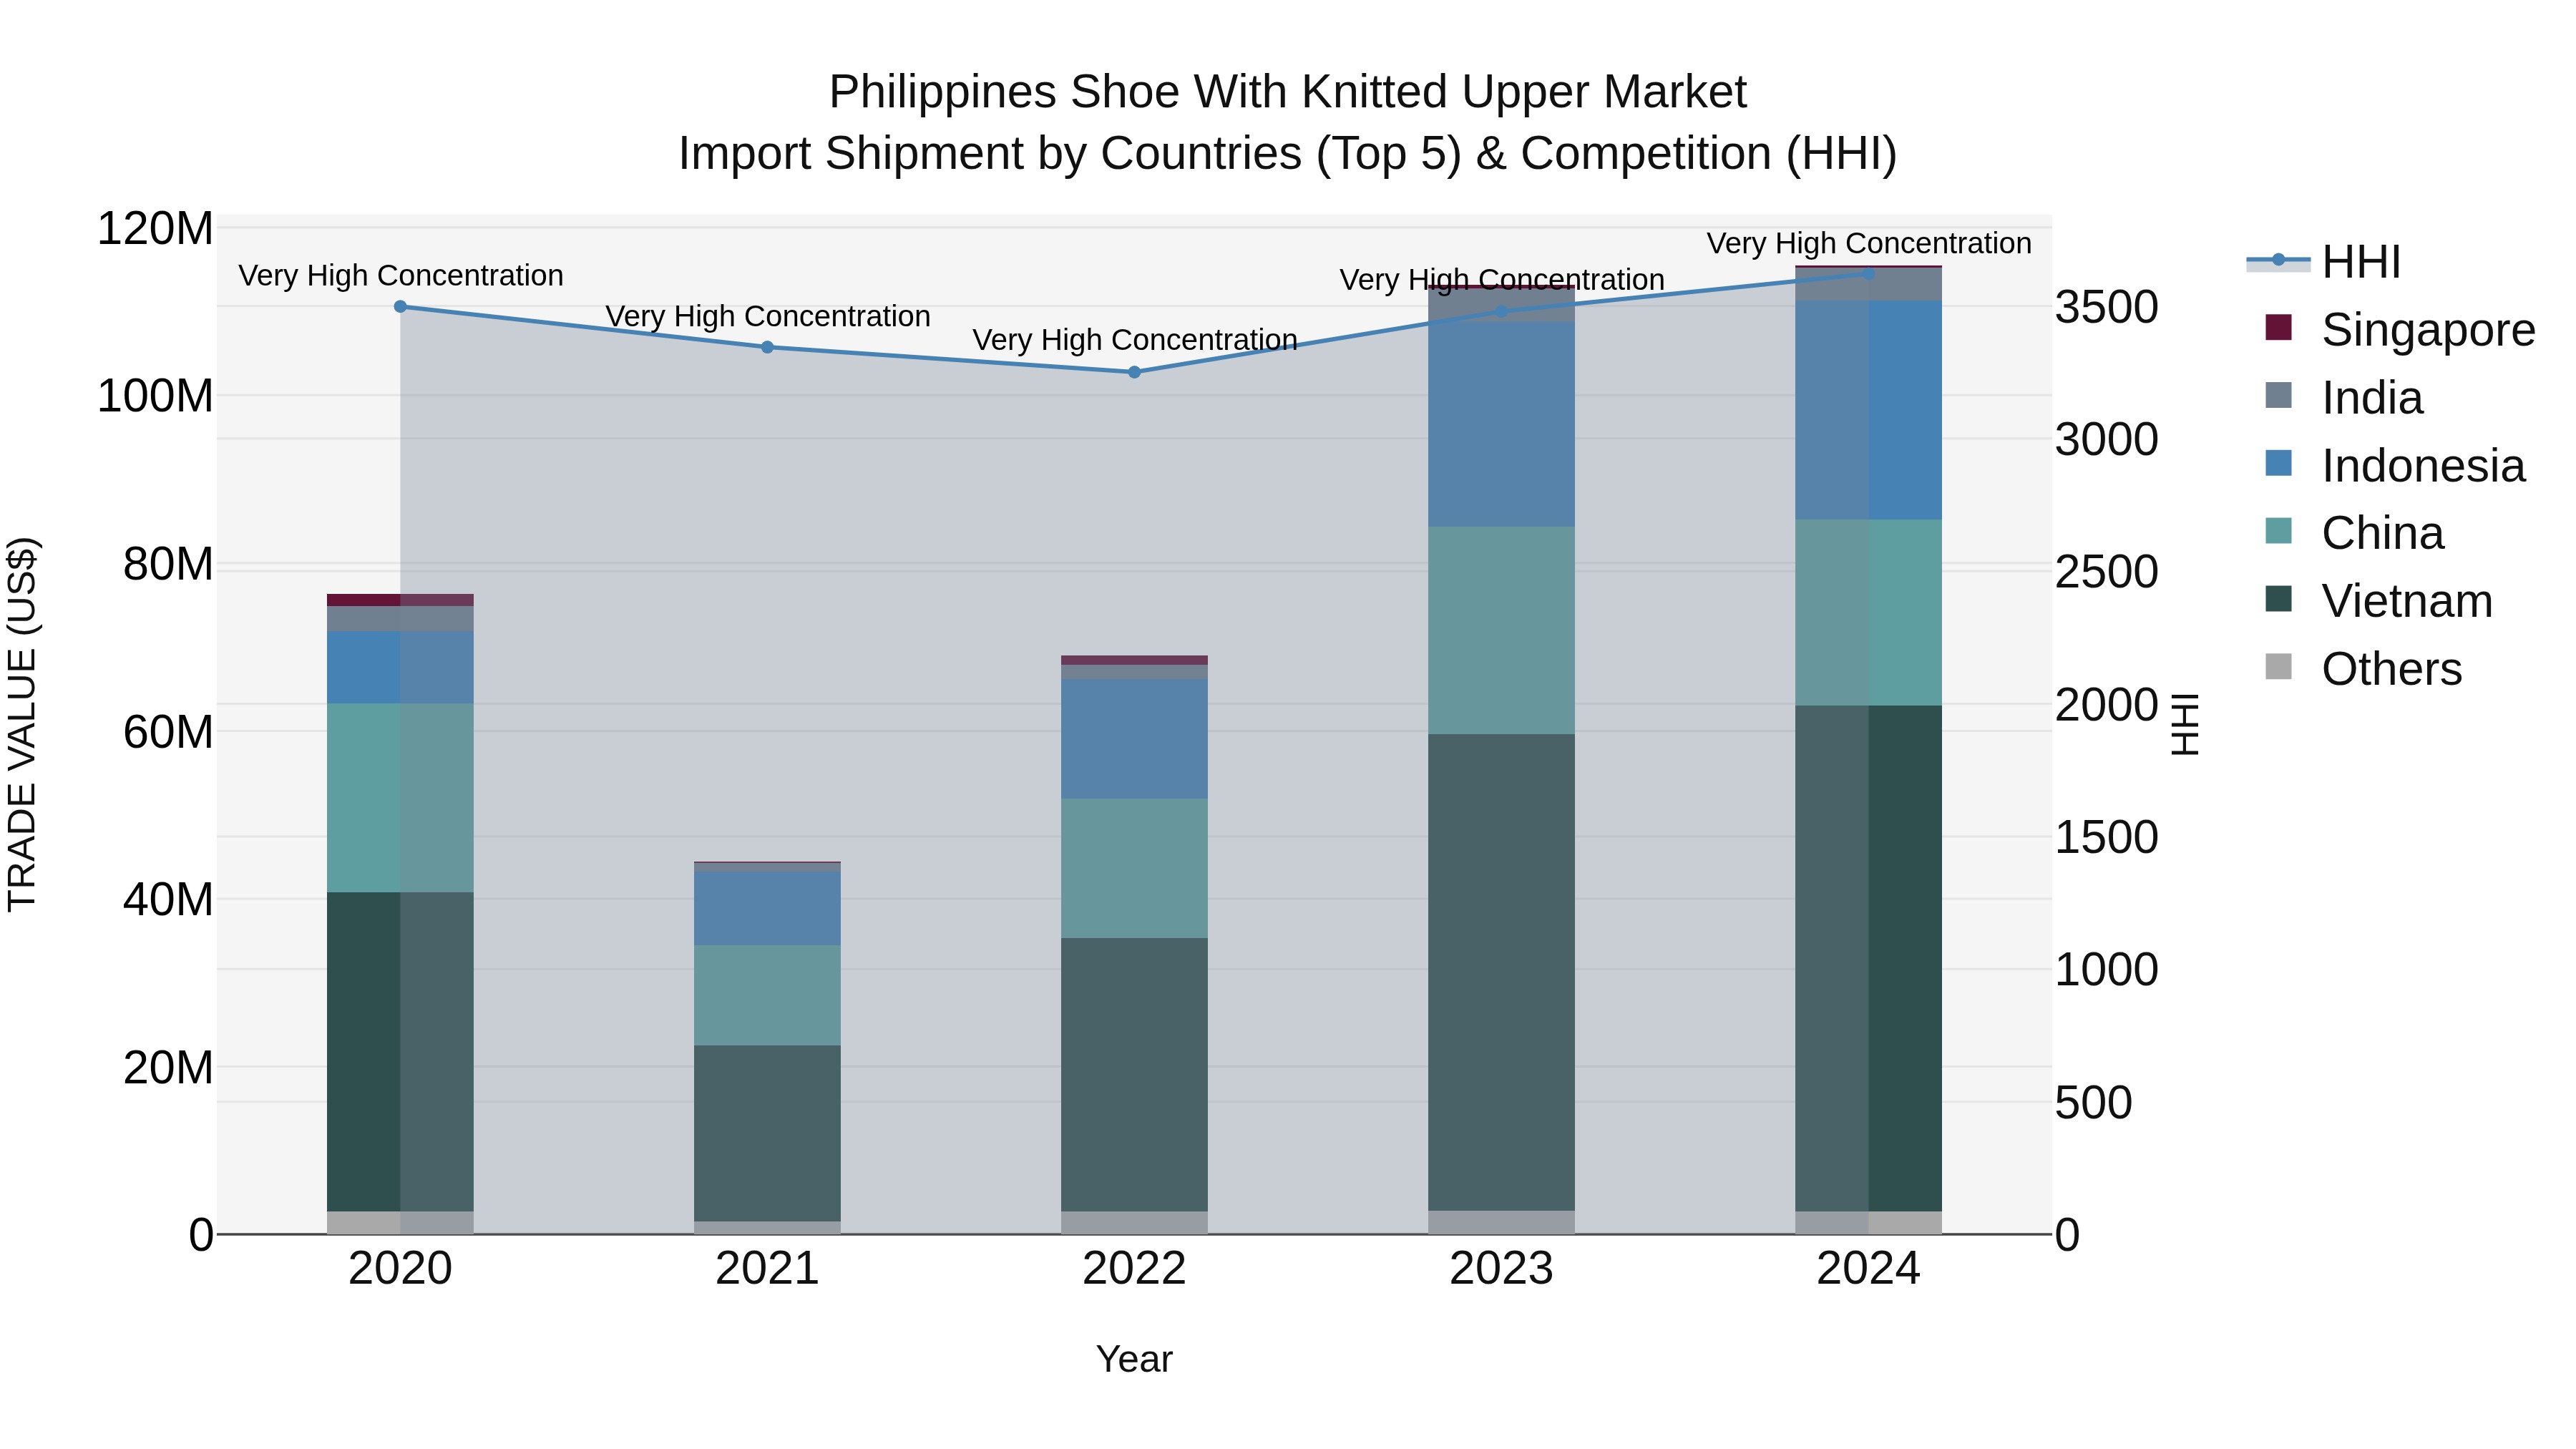Screen dimensions: 2576x1449
Task: Click the x-axis label 2021
Action: point(767,1269)
